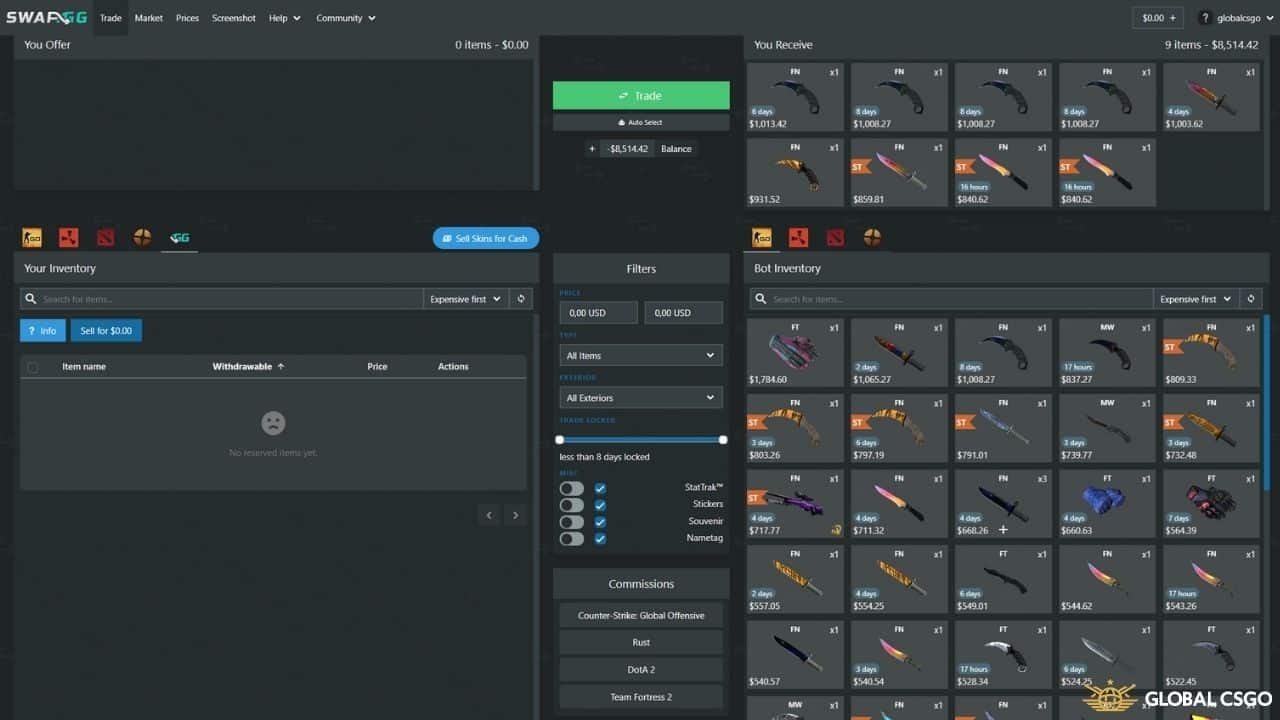1280x720 pixels.
Task: Uncheck the Souvenir checkbox
Action: [x=600, y=522]
